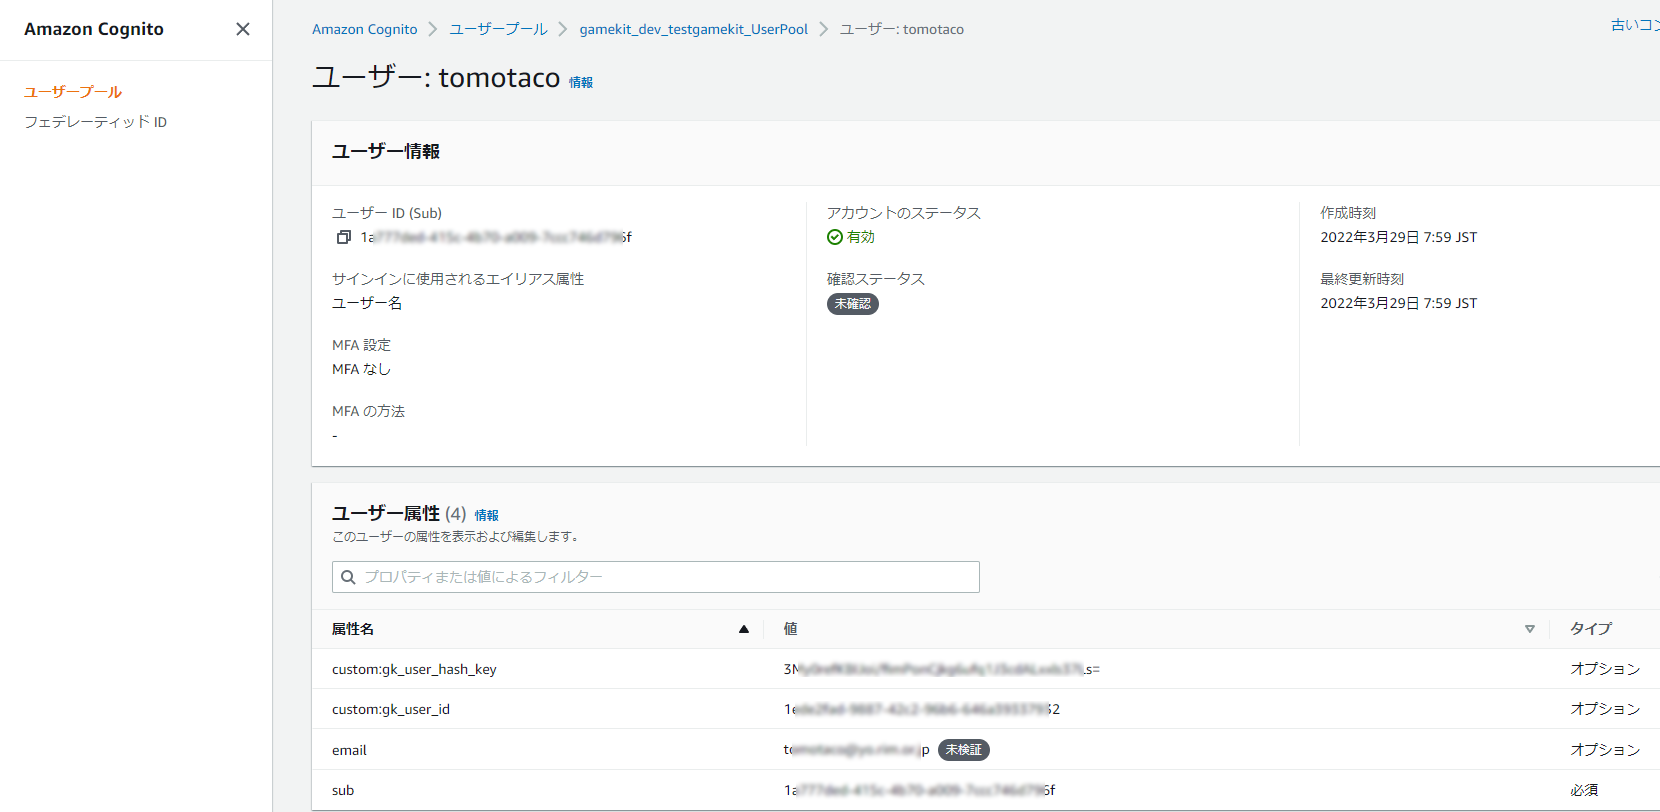Click the 属性名 column header

point(353,629)
